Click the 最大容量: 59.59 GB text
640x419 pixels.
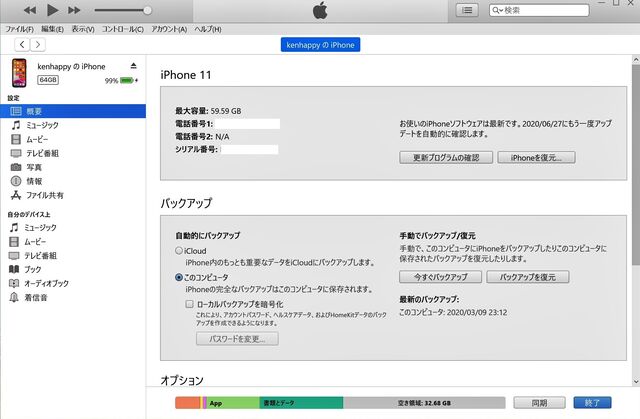(208, 111)
